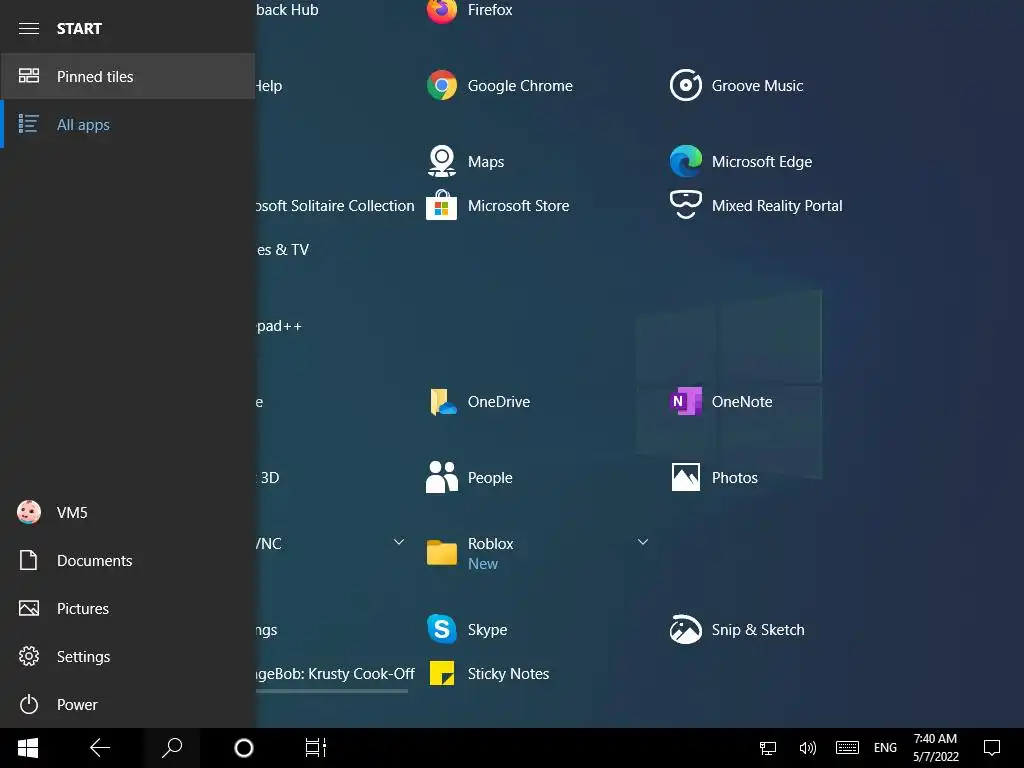Switch to Pinned tiles view
The image size is (1024, 768).
[x=127, y=76]
